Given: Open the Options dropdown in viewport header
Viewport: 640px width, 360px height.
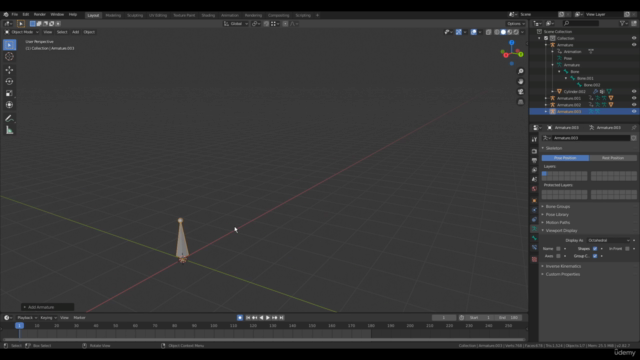Looking at the screenshot, I should 516,24.
